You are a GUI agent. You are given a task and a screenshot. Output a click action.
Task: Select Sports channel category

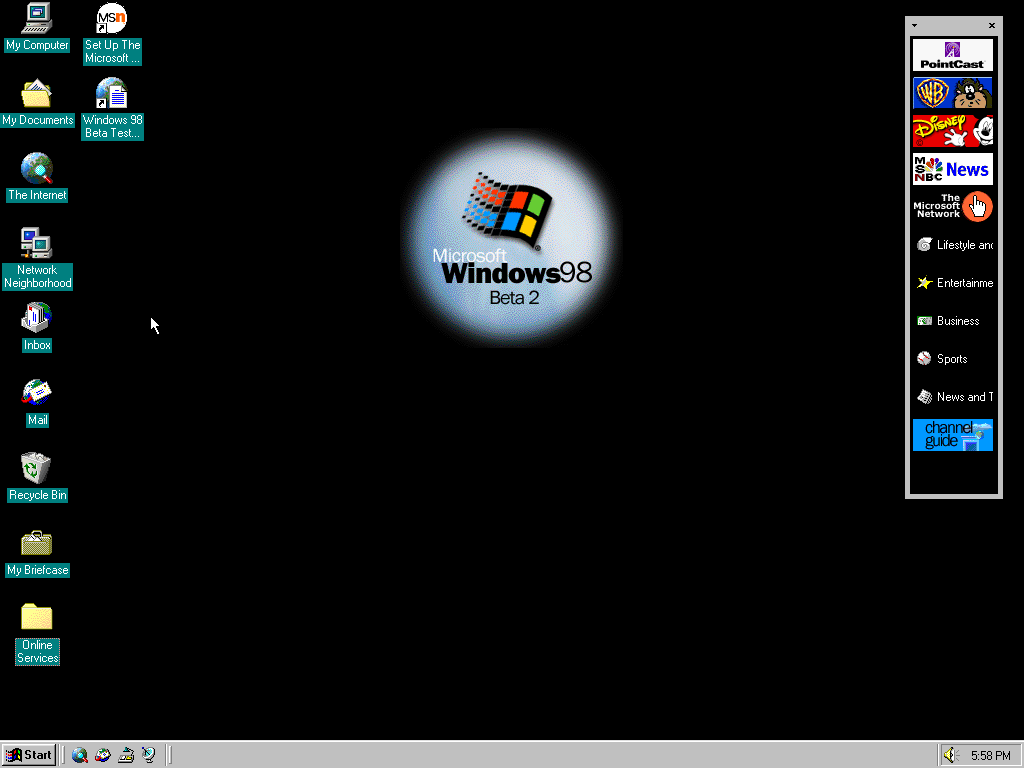pos(953,359)
